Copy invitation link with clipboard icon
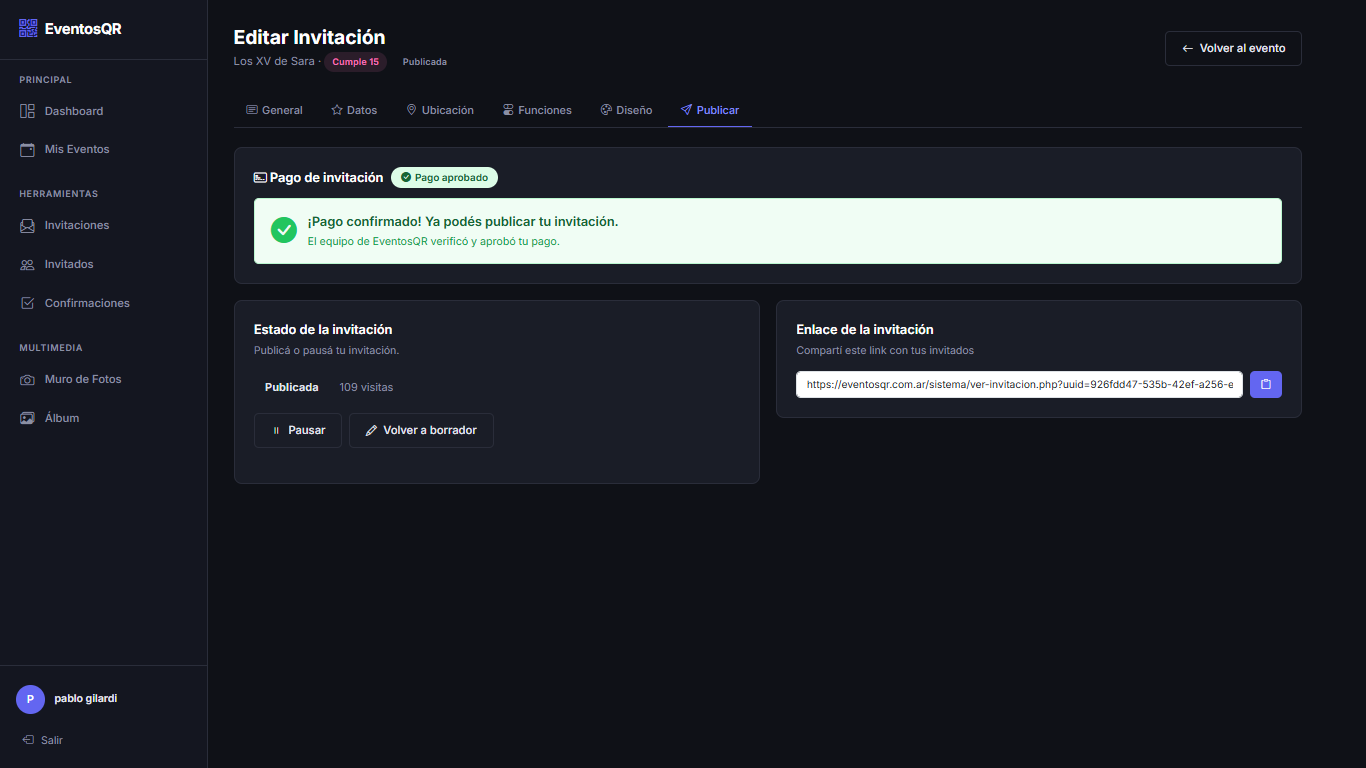Screen dimensions: 1366x768 coord(1265,385)
